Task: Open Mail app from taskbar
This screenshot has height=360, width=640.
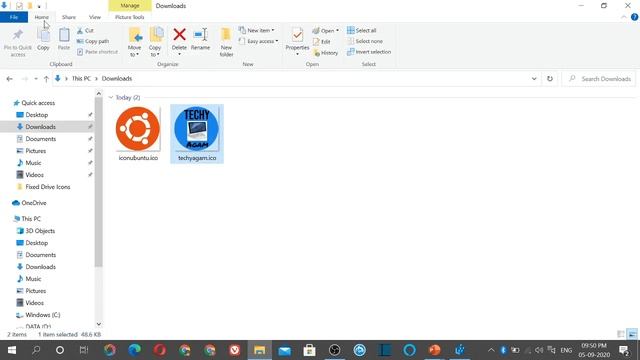Action: click(284, 350)
